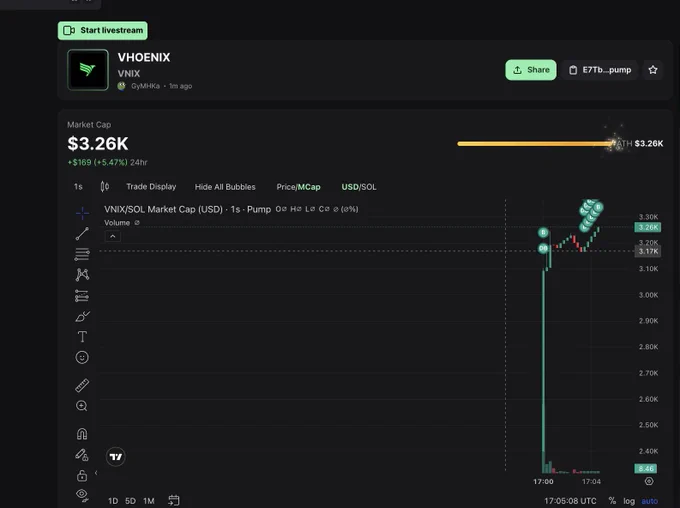Open the candlestick chart style menu
Image resolution: width=680 pixels, height=508 pixels.
[105, 187]
